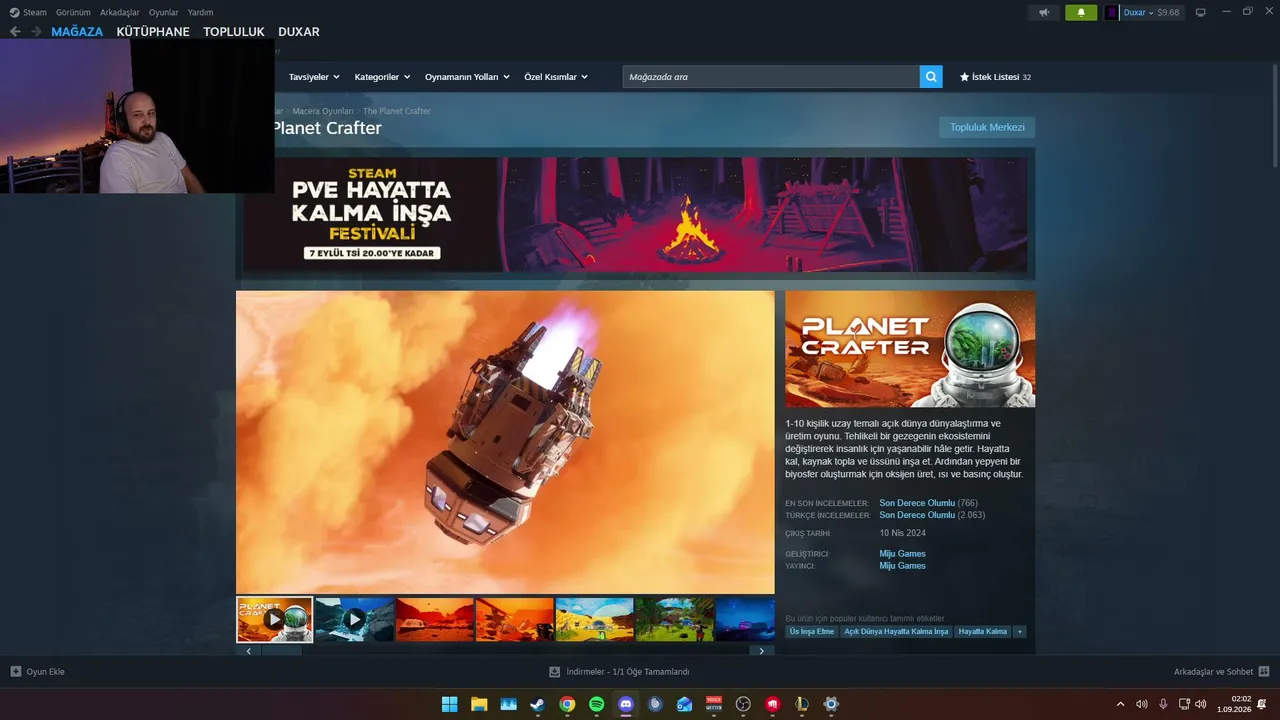Switch to Big Picture mode monitor icon
This screenshot has height=720, width=1280.
tap(1201, 13)
